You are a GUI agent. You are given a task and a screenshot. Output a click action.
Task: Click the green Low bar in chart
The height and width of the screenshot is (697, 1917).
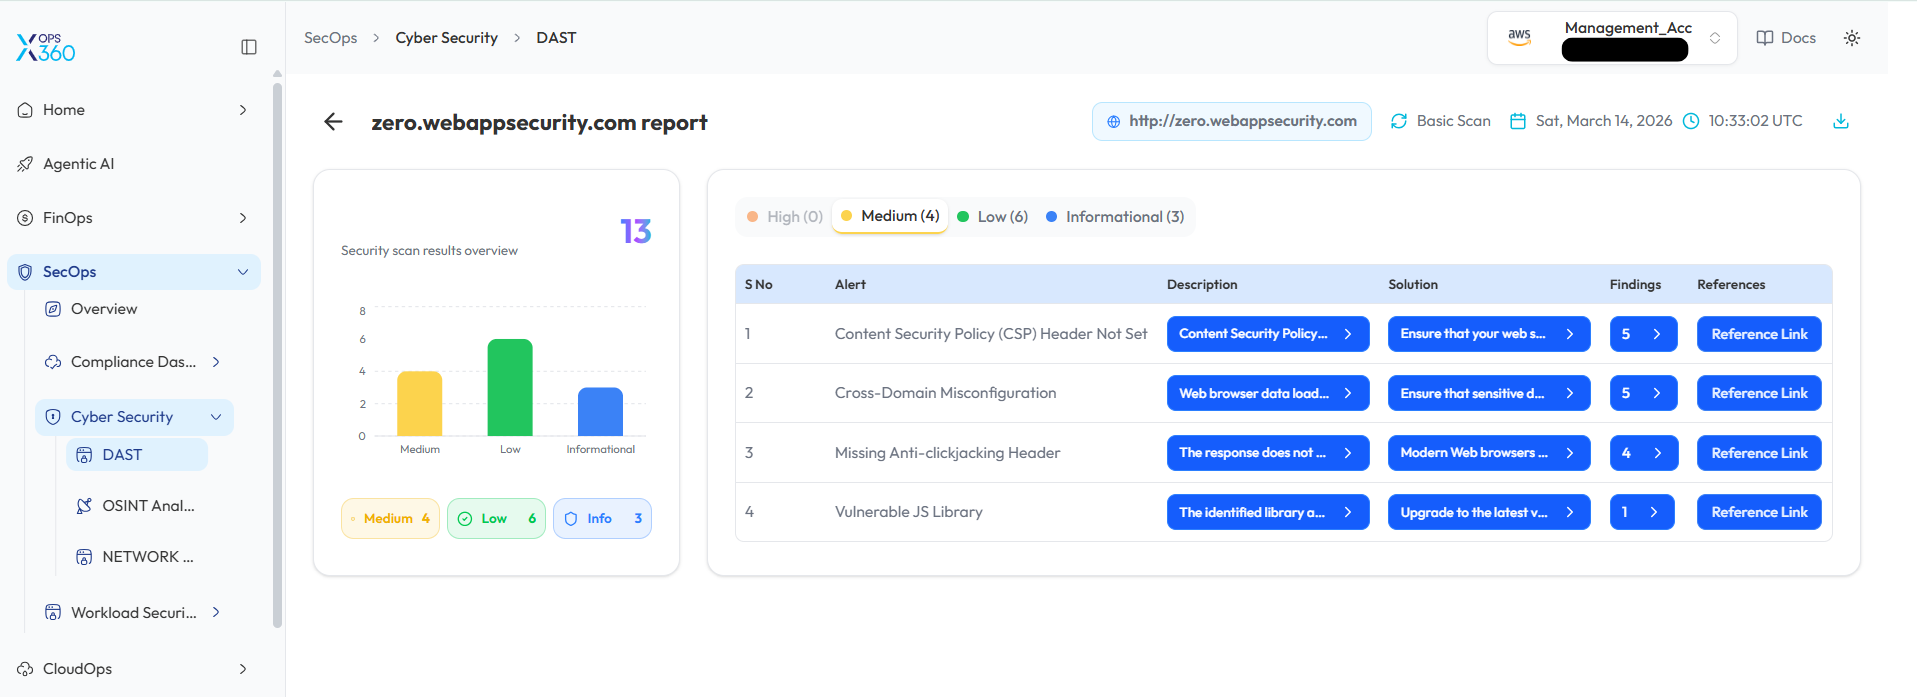[x=510, y=388]
